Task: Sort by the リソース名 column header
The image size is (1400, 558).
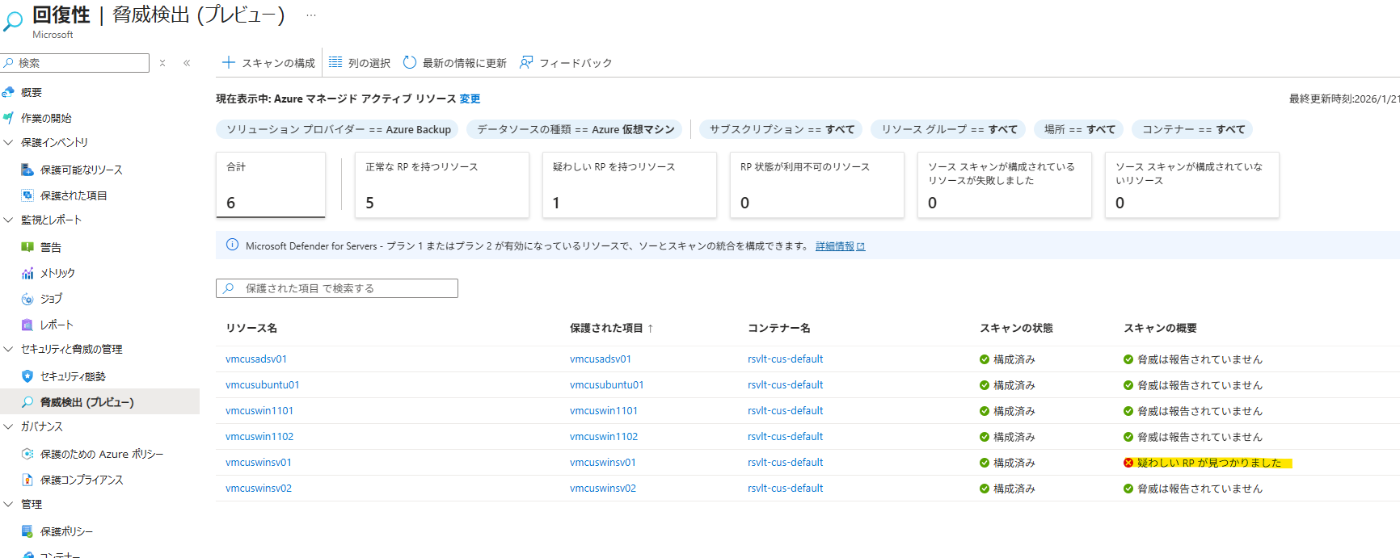Action: point(251,328)
